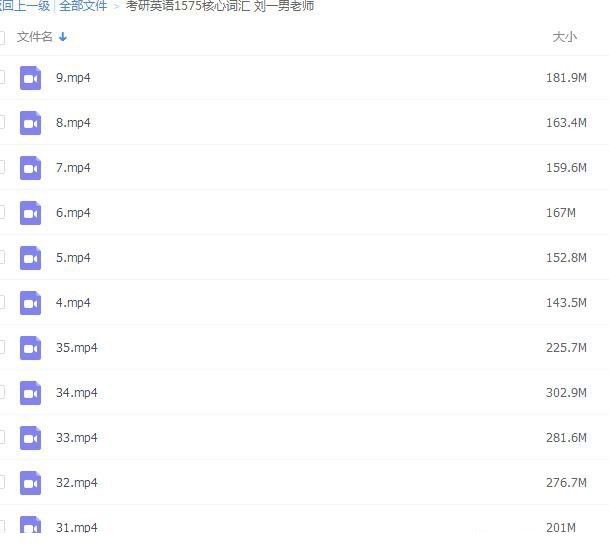The width and height of the screenshot is (609, 556).
Task: Tick the checkbox for 5.mp4
Action: point(2,257)
